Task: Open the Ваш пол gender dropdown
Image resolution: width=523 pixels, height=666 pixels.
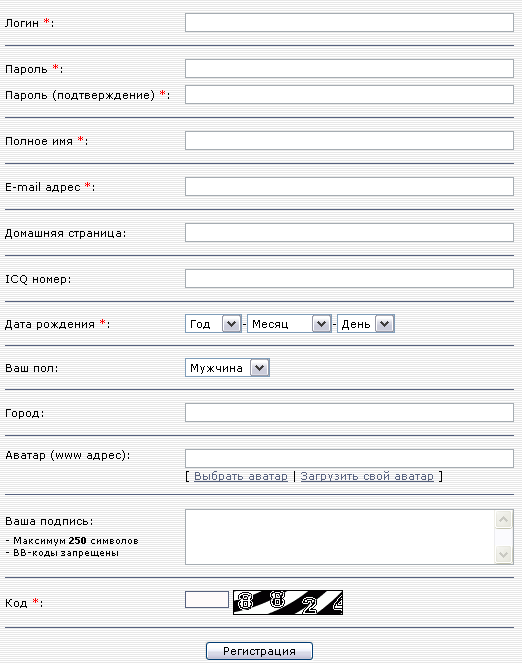Action: point(227,368)
